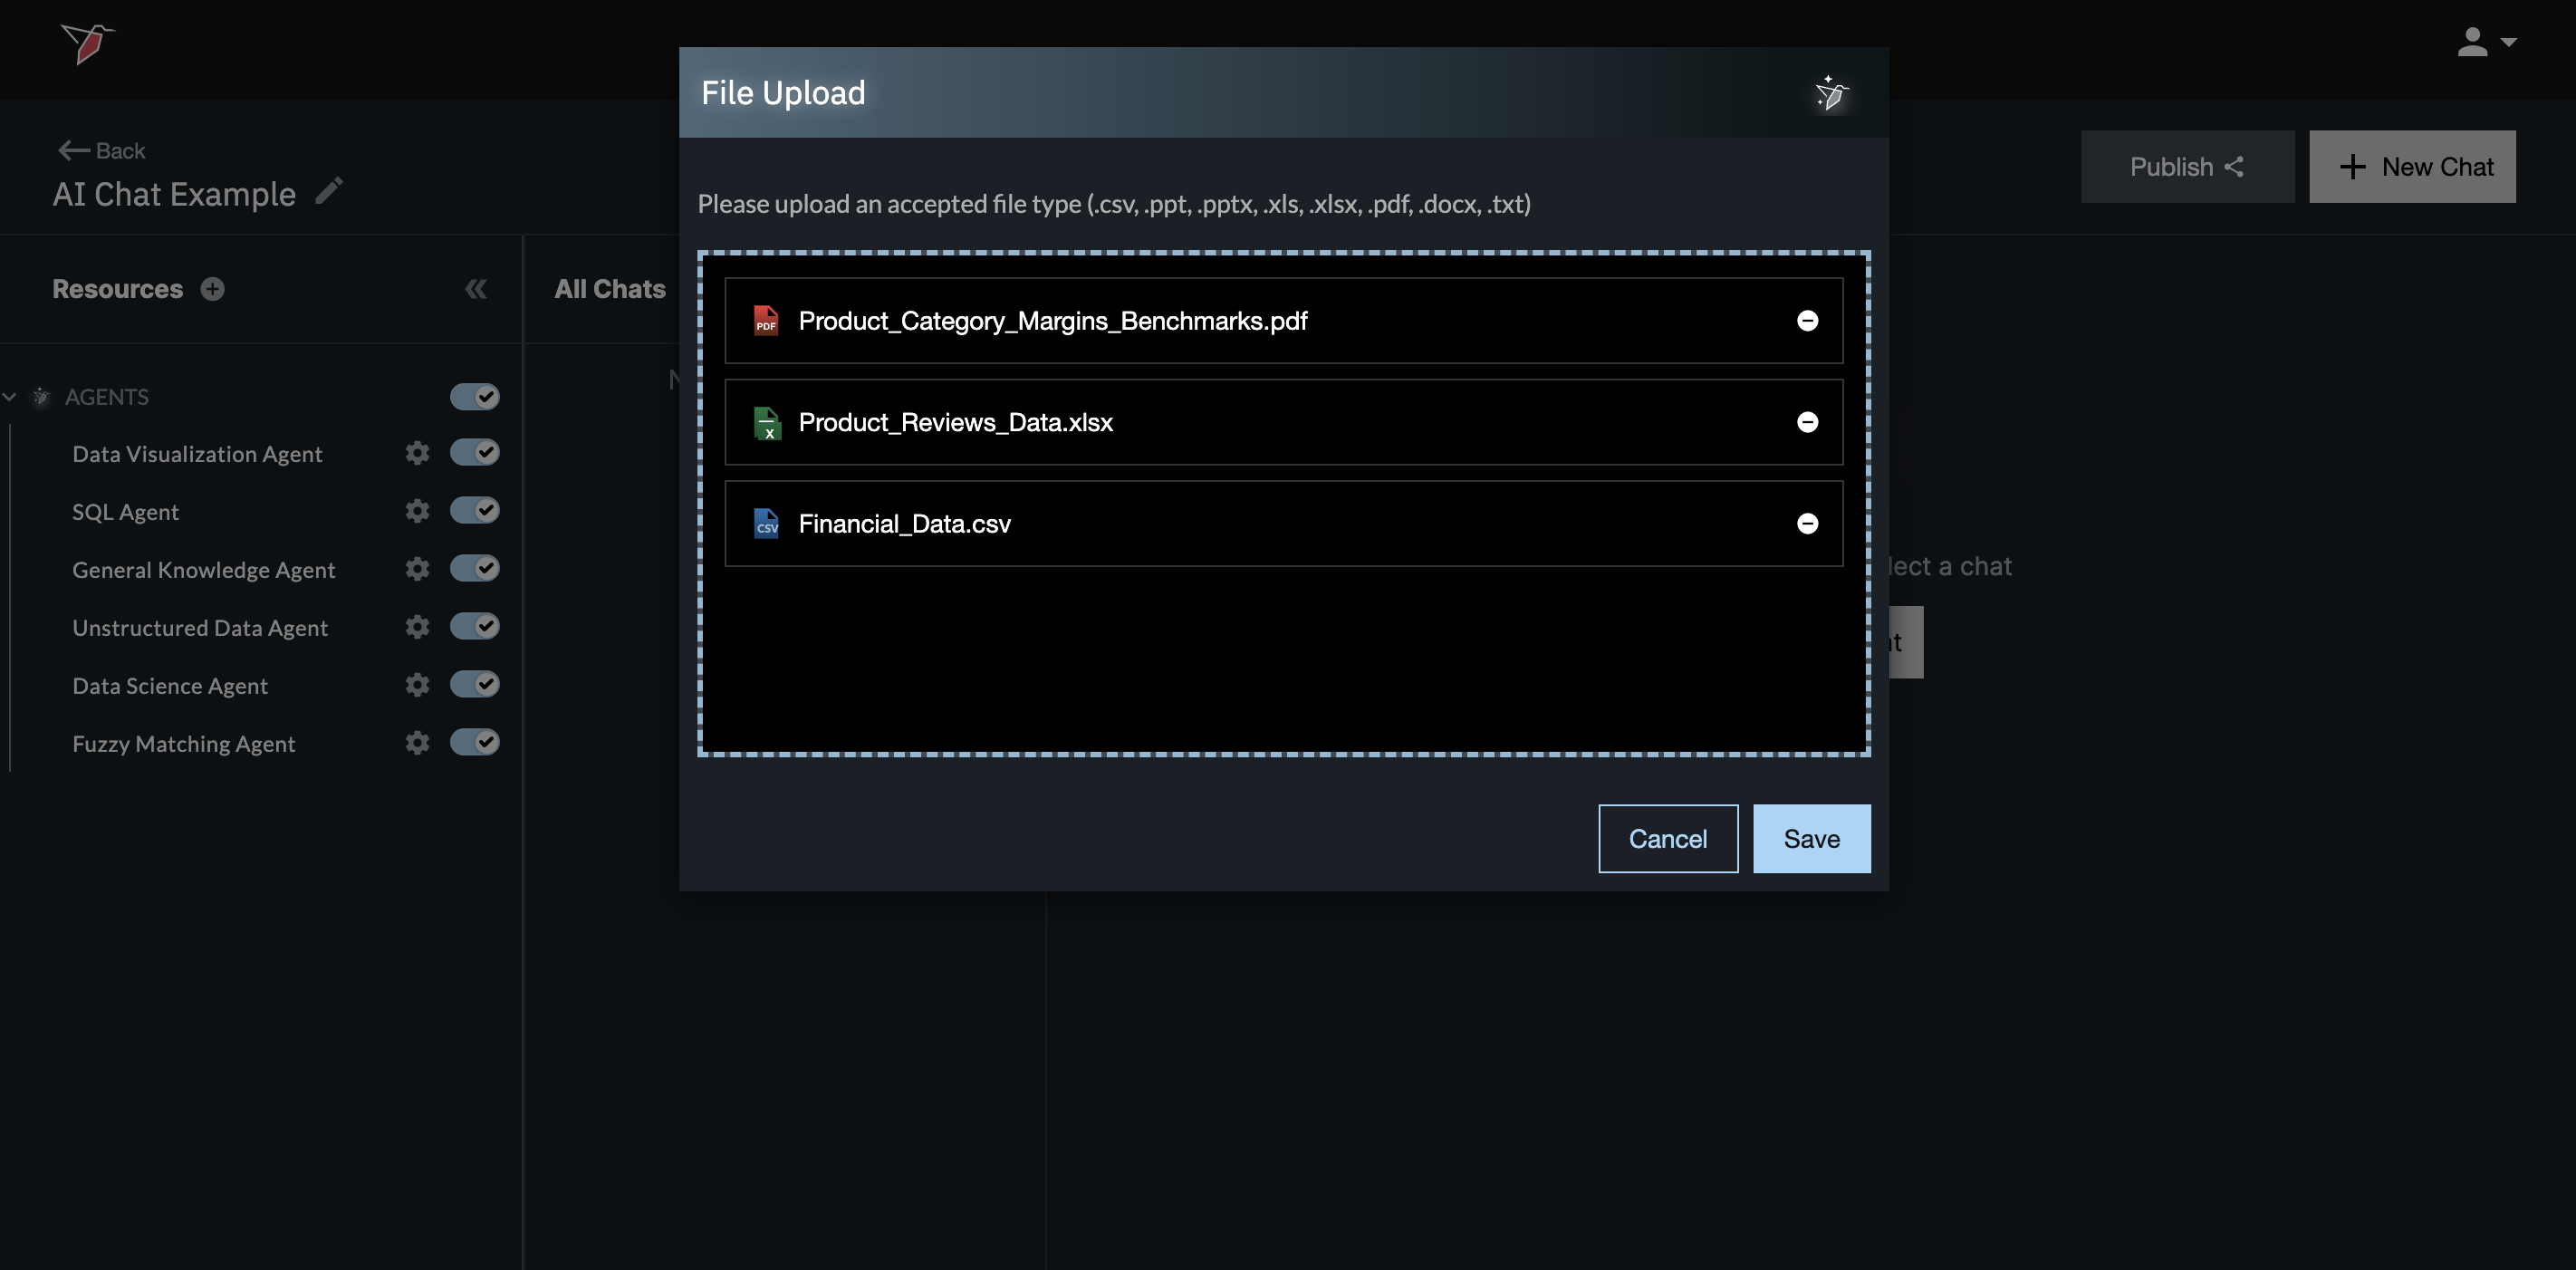Toggle off the General Knowledge Agent switch

tap(474, 569)
